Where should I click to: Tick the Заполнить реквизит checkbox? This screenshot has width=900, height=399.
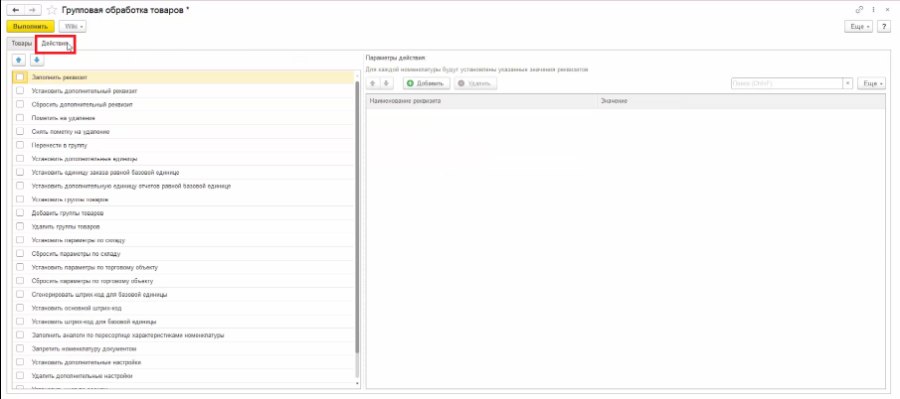(21, 77)
